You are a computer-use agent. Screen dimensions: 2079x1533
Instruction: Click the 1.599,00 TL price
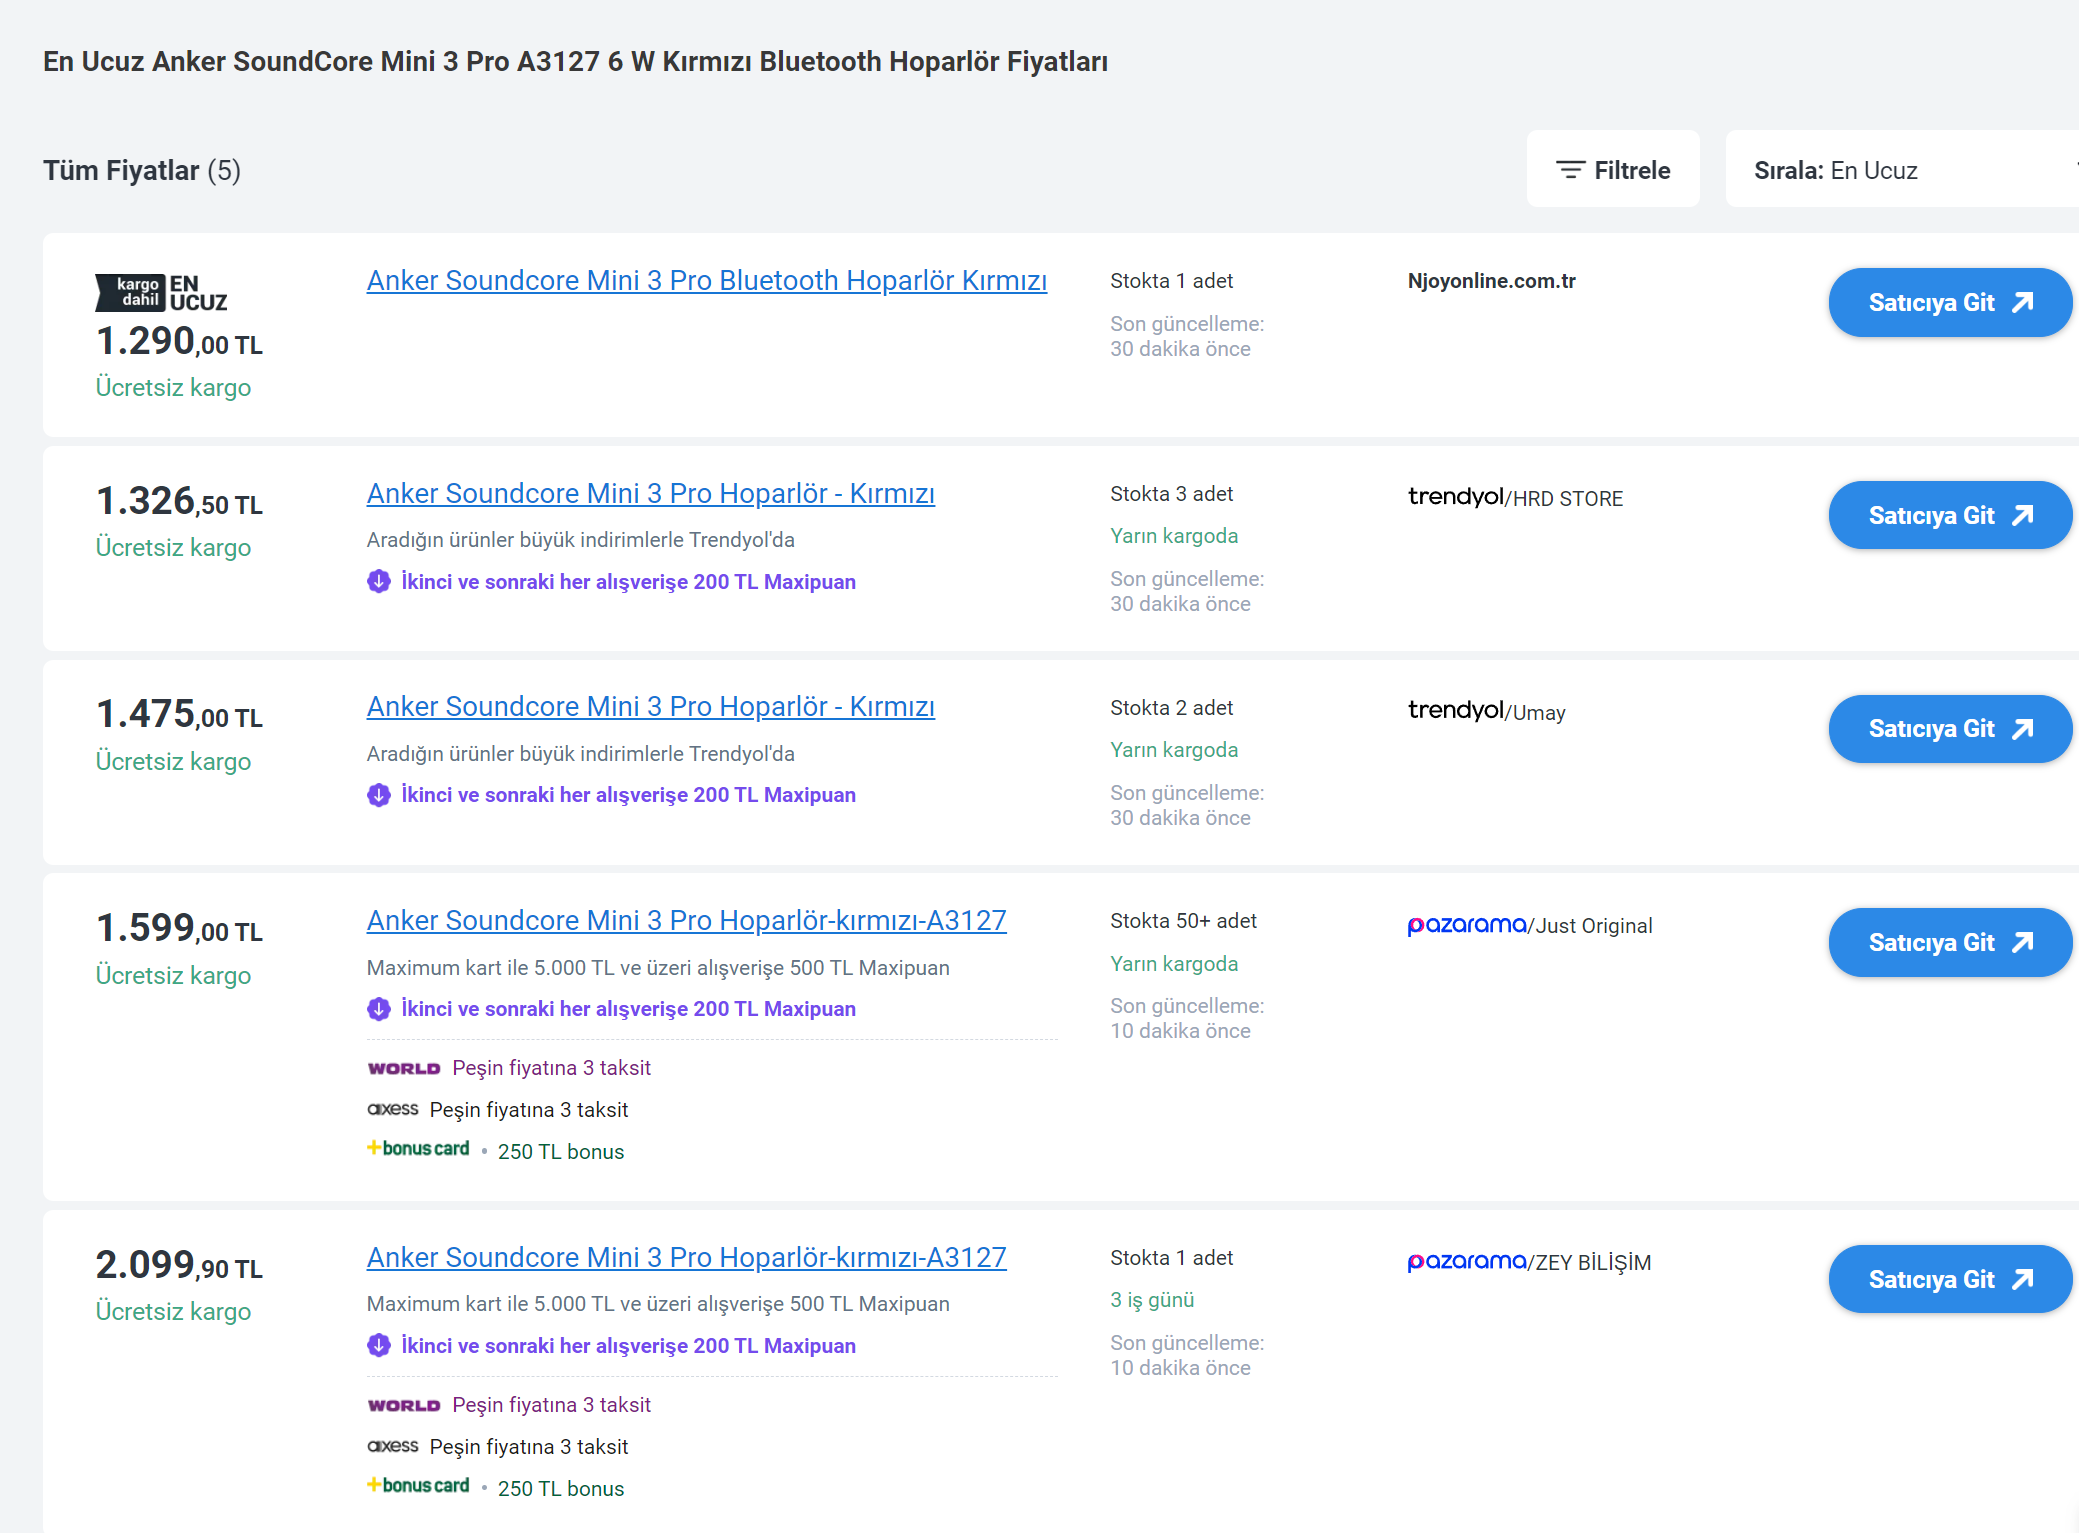(x=179, y=929)
